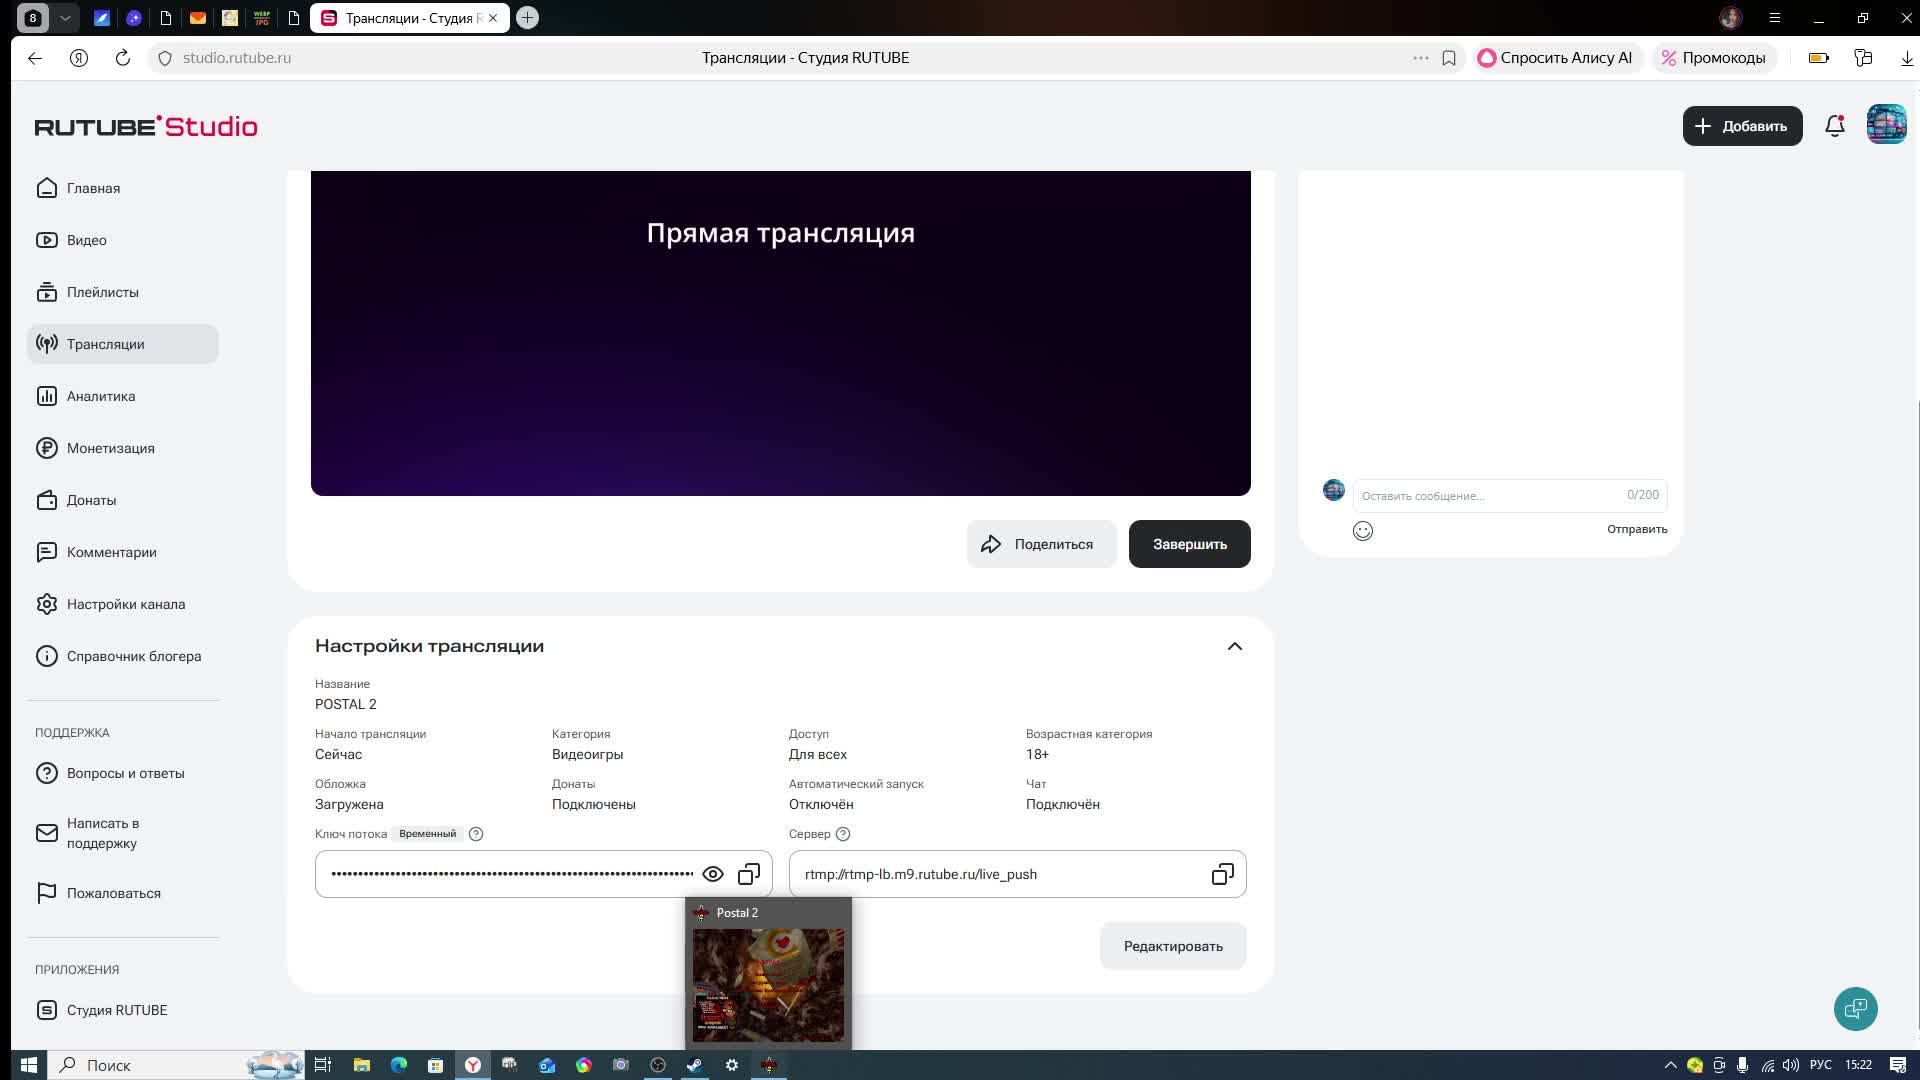Open Монетизация sidebar section
This screenshot has width=1920, height=1080.
pyautogui.click(x=110, y=448)
